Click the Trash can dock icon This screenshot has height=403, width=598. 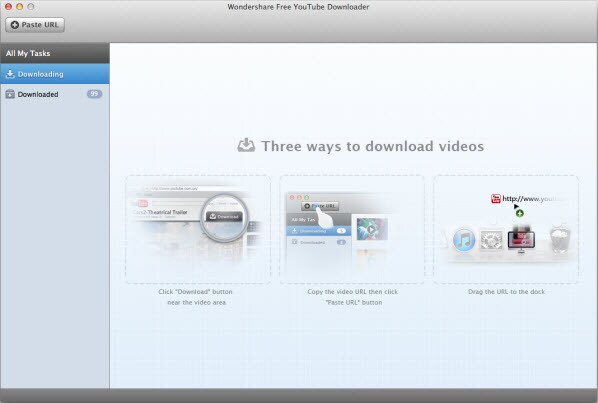560,239
